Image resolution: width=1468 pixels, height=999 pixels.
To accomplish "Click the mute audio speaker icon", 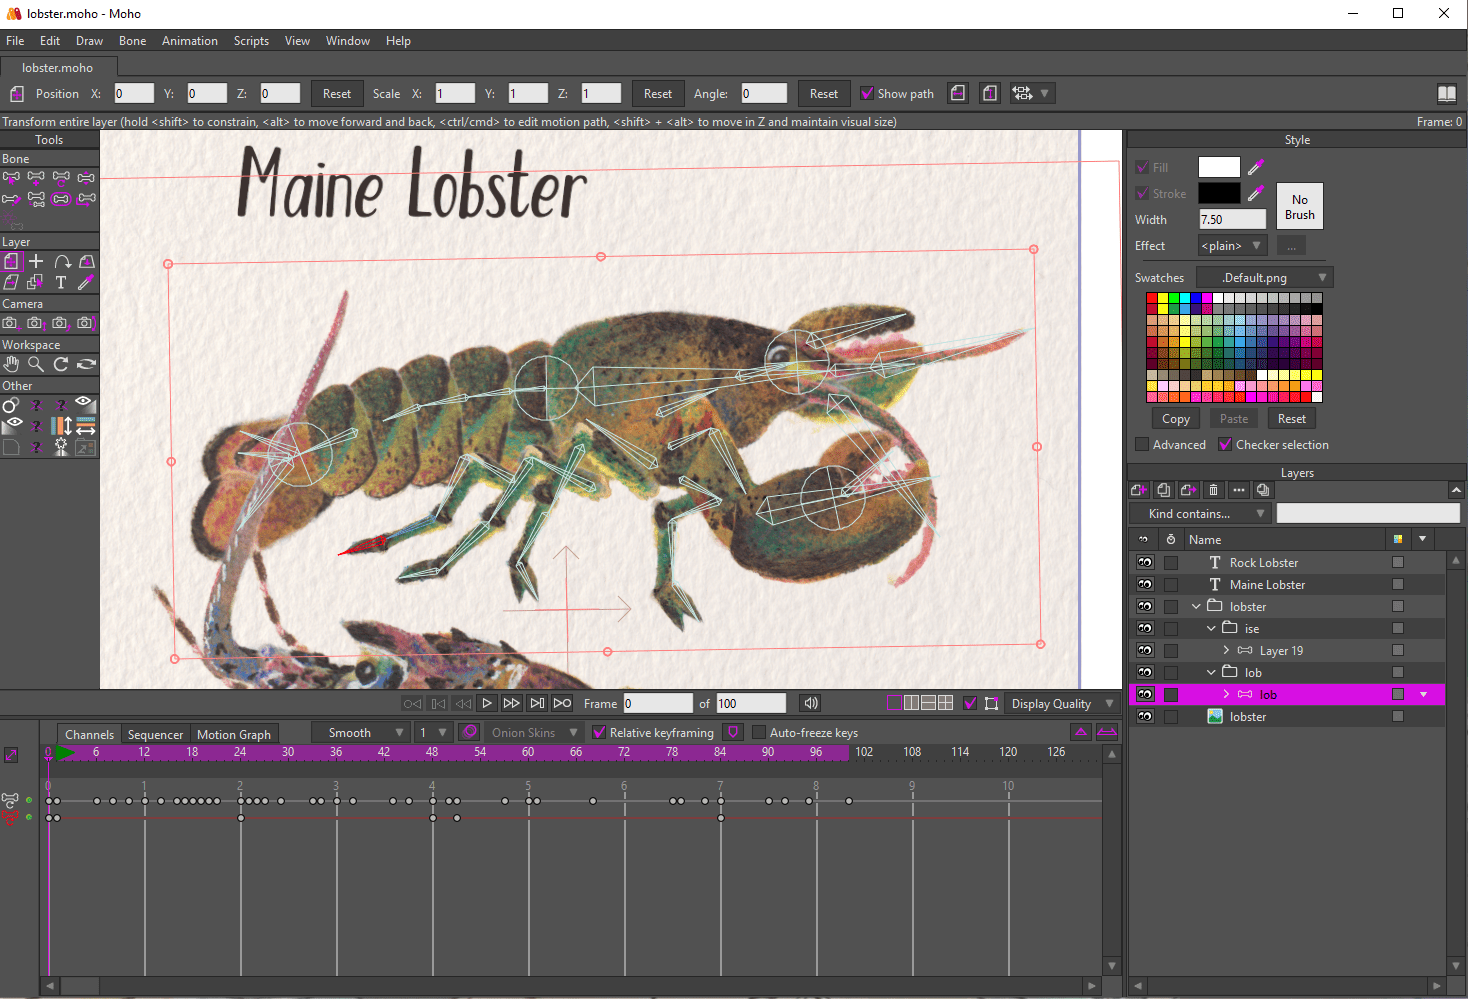I will tap(811, 703).
